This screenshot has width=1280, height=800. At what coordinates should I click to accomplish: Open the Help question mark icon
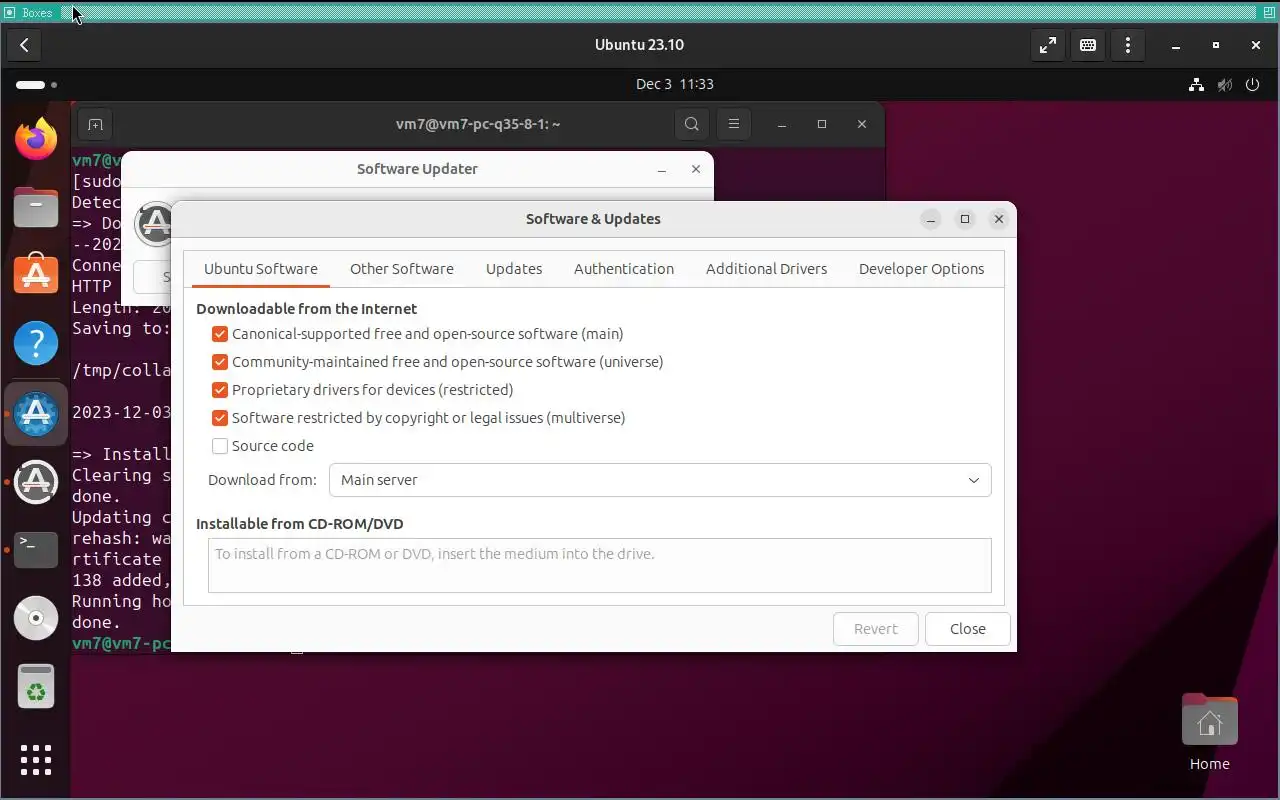(36, 343)
